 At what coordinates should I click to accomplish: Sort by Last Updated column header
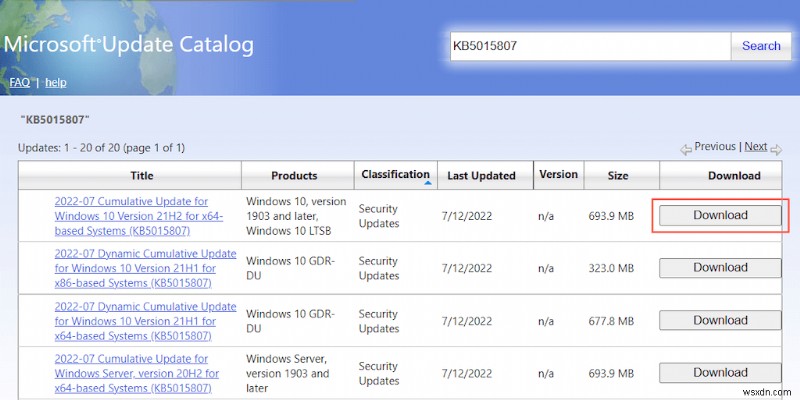[481, 176]
